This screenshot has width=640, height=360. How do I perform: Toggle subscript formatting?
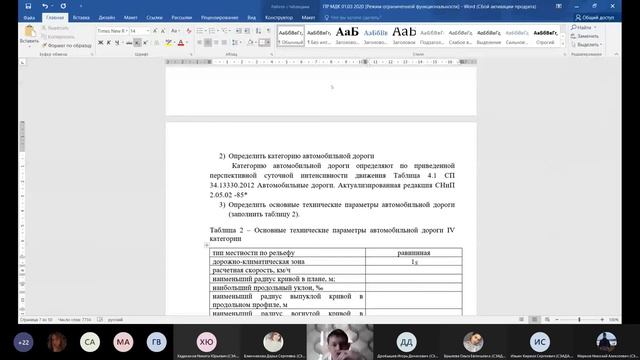(138, 42)
